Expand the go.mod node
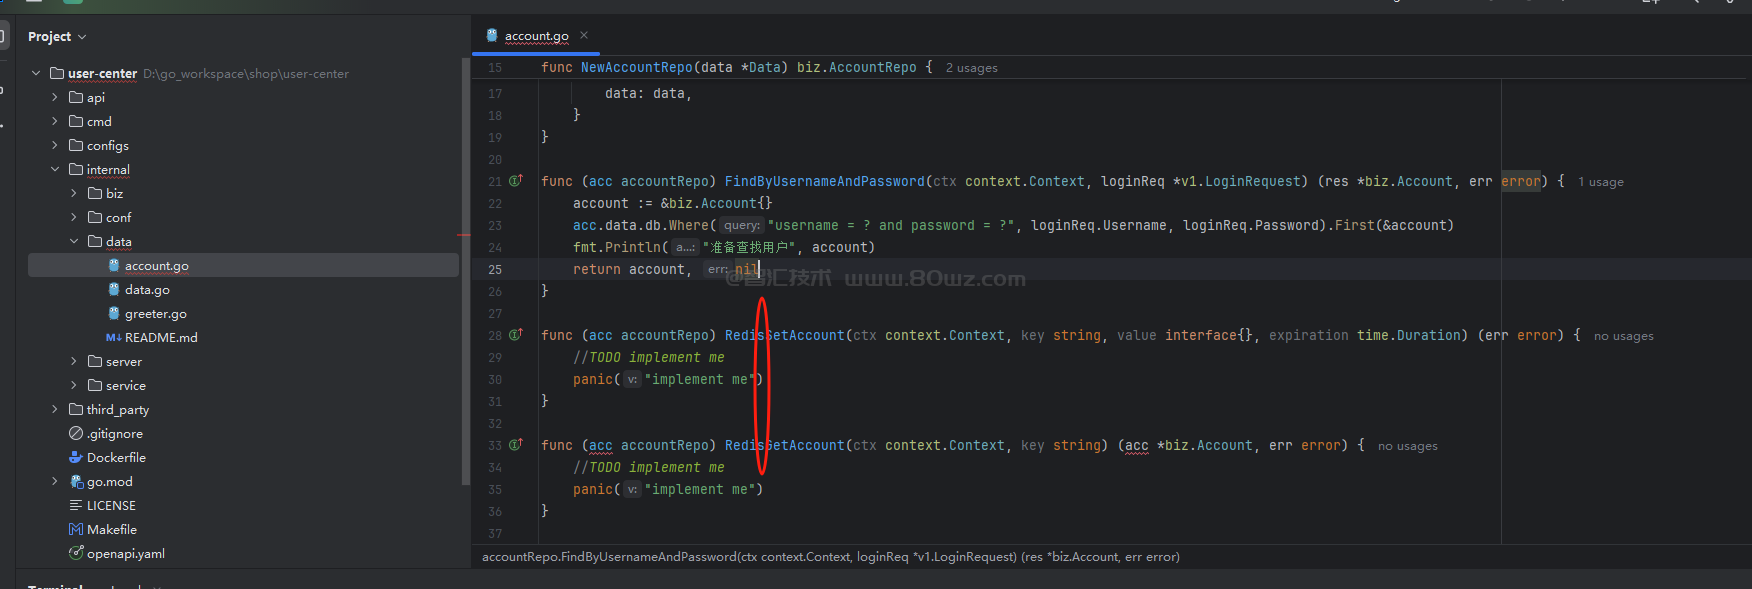 [55, 481]
